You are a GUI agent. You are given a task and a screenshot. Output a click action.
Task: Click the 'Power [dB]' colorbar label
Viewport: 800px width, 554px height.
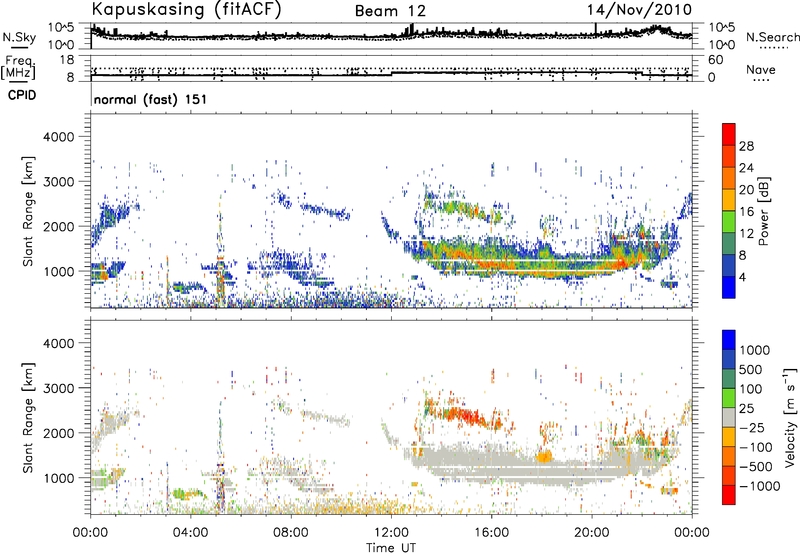pyautogui.click(x=764, y=211)
